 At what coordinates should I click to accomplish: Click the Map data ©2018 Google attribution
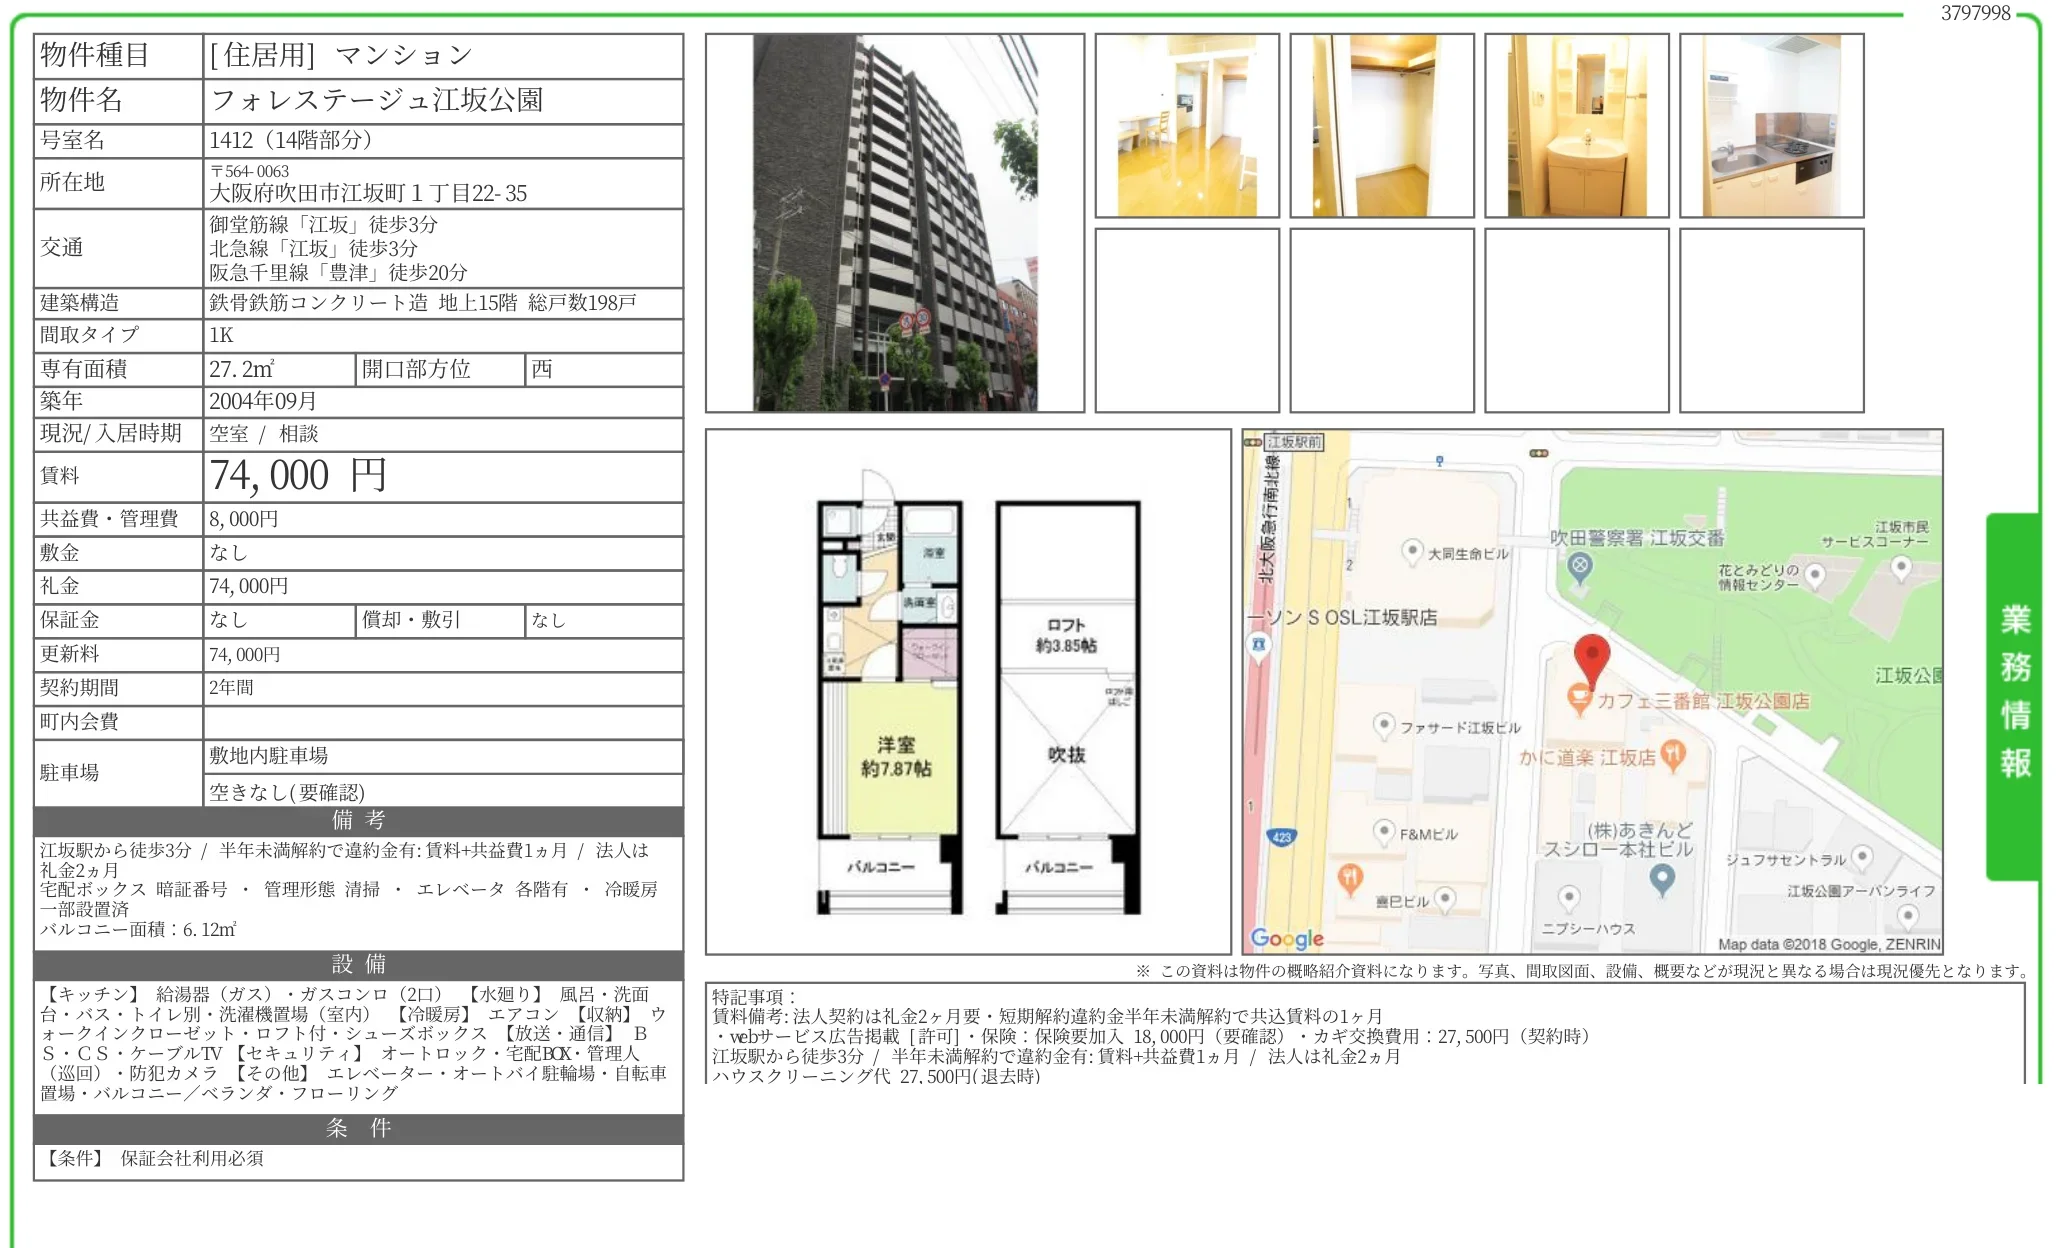(x=1828, y=944)
